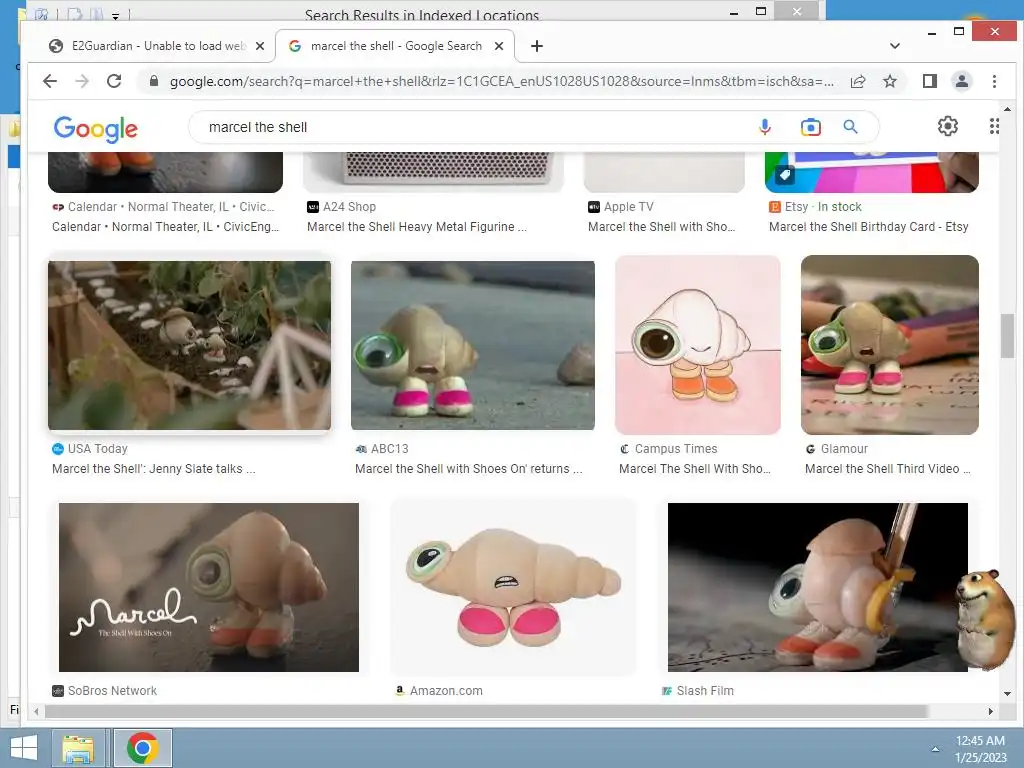Show hidden system tray icons
The width and height of the screenshot is (1024, 768).
[935, 749]
